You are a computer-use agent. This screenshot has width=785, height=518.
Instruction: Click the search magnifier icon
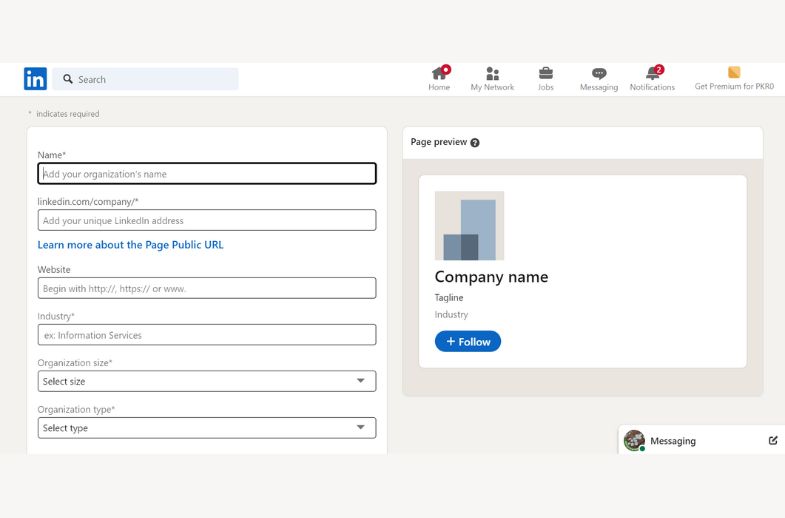click(x=68, y=79)
